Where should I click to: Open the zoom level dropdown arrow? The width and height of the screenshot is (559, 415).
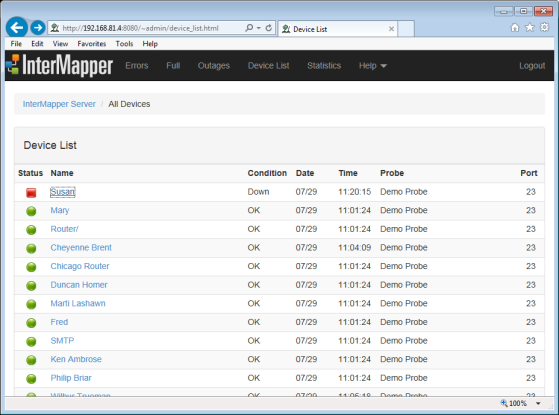point(538,403)
